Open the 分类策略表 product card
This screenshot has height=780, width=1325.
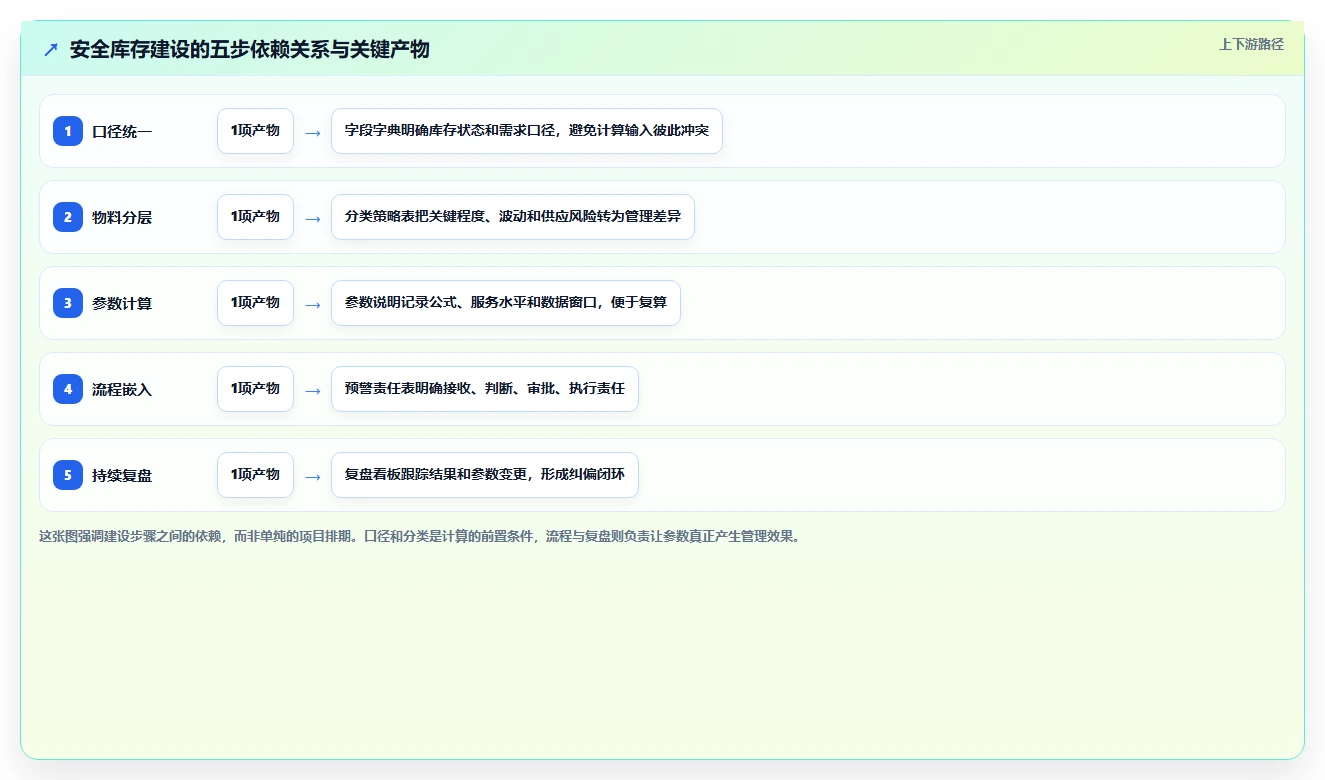coord(513,217)
